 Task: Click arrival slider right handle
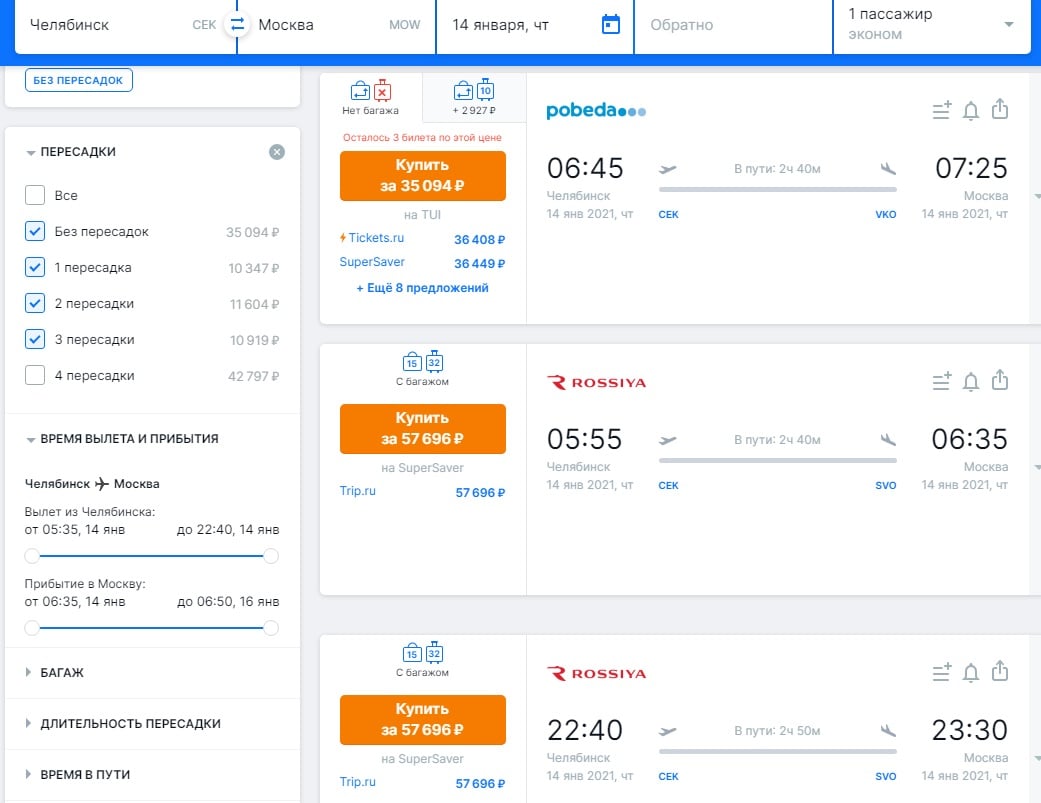tap(271, 628)
